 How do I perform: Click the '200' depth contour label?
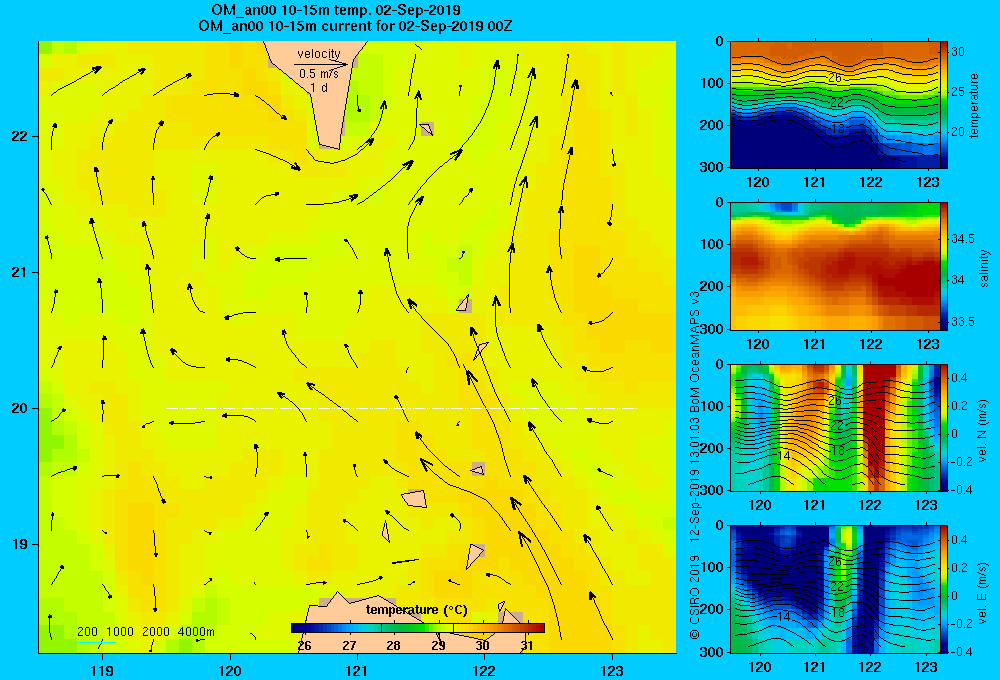[87, 632]
